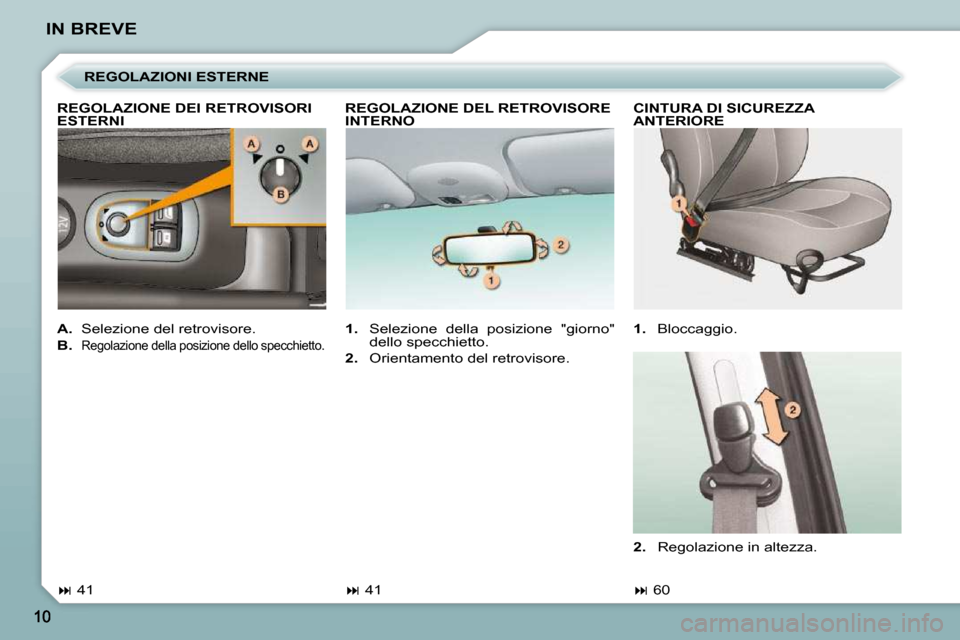Click the 'IN BREVE' page heading
Viewport: 960px width, 640px height.
coord(91,29)
